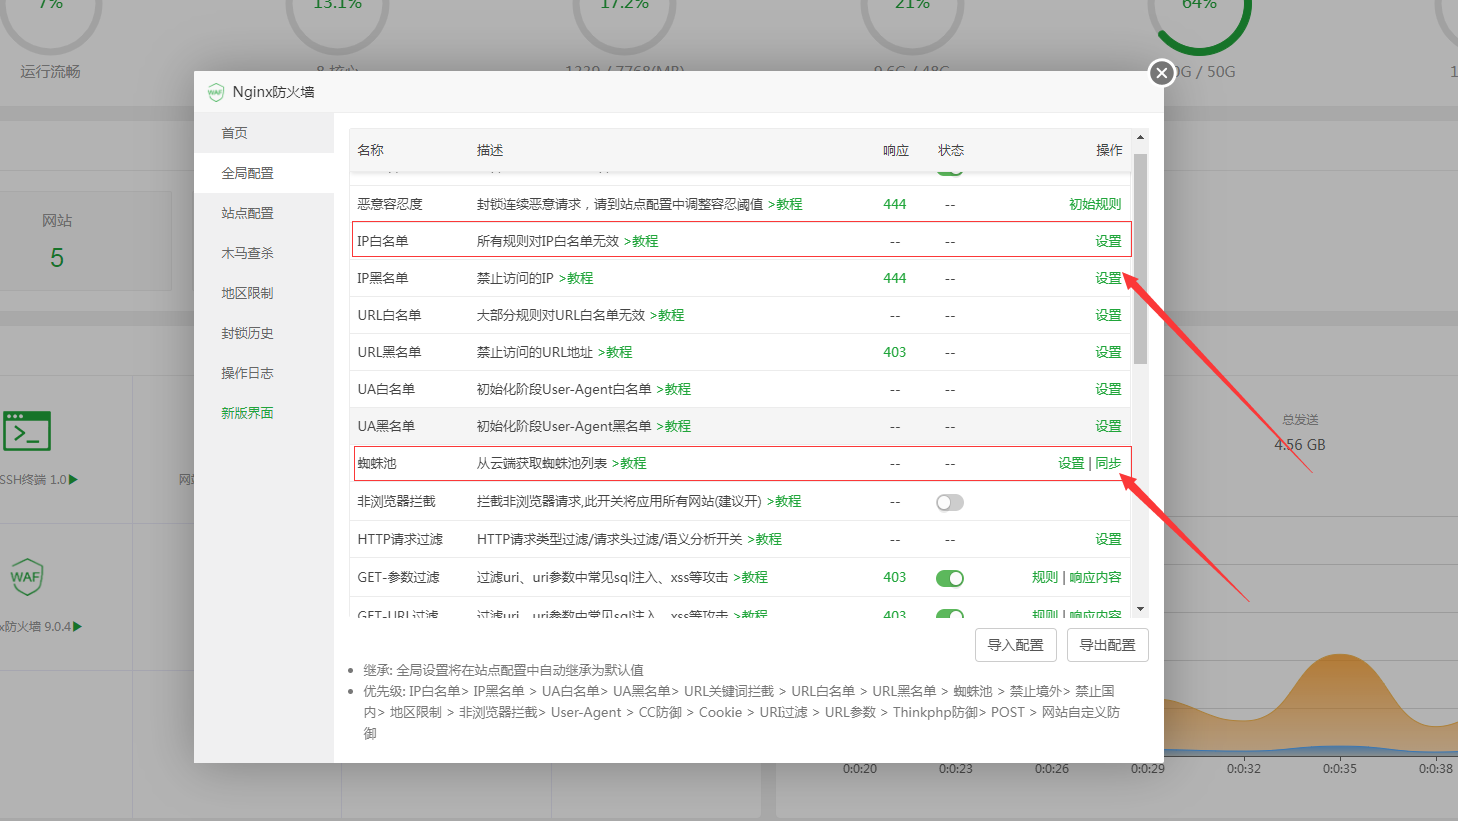Toggle the 非浏览器拦截 switch

coord(950,502)
